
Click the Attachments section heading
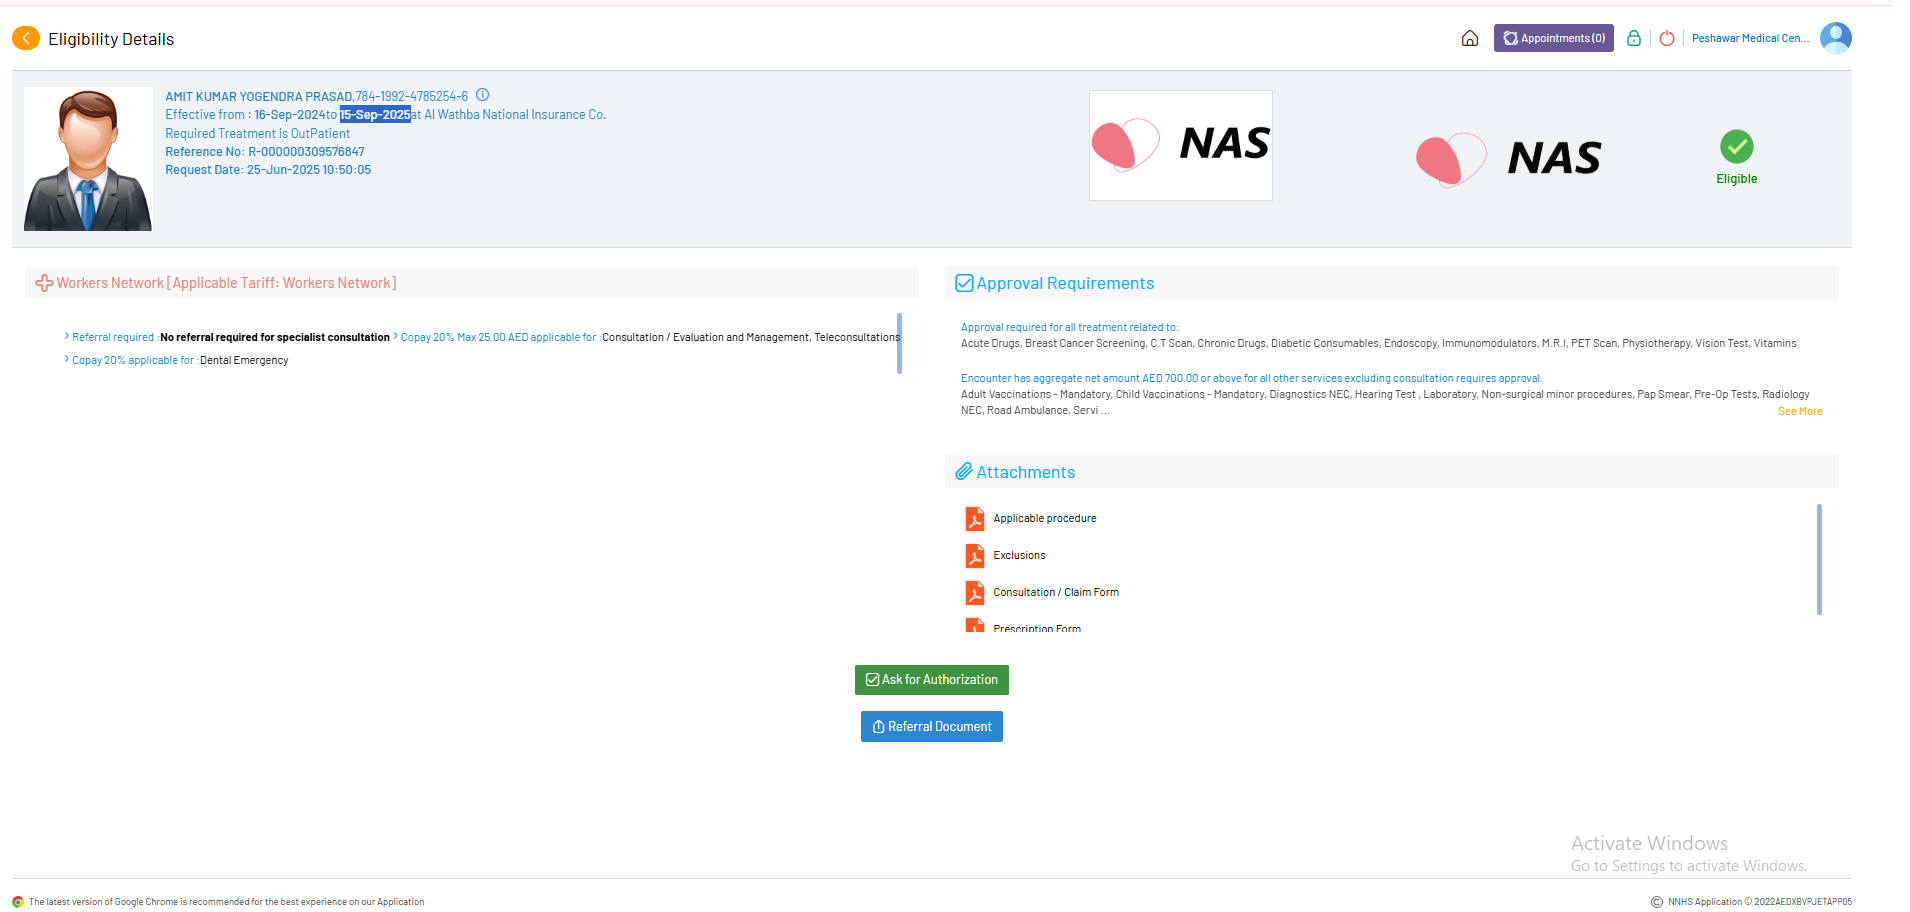(1025, 472)
